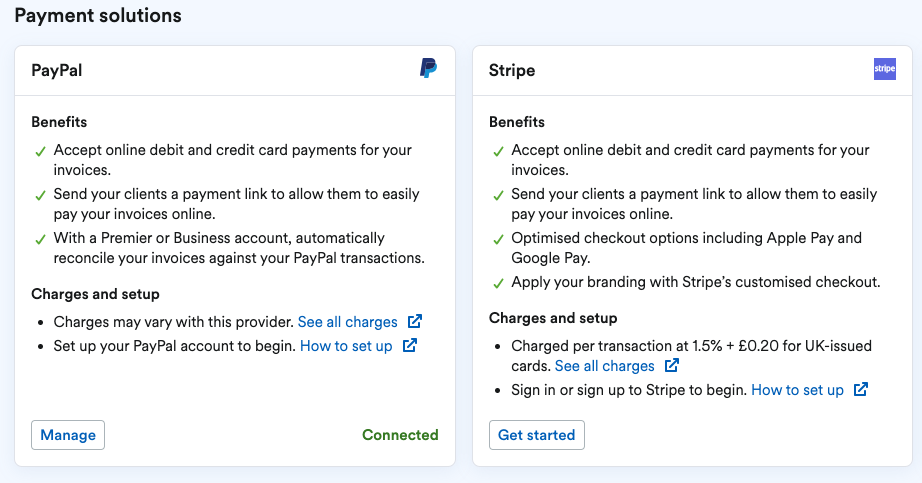Click the PayPal logo icon

click(428, 68)
